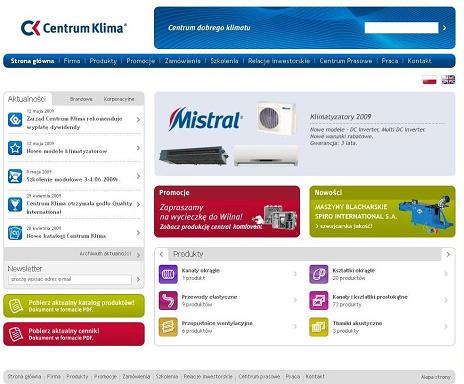Open Centrum Prasowe in top navigation
The width and height of the screenshot is (464, 384).
(346, 61)
